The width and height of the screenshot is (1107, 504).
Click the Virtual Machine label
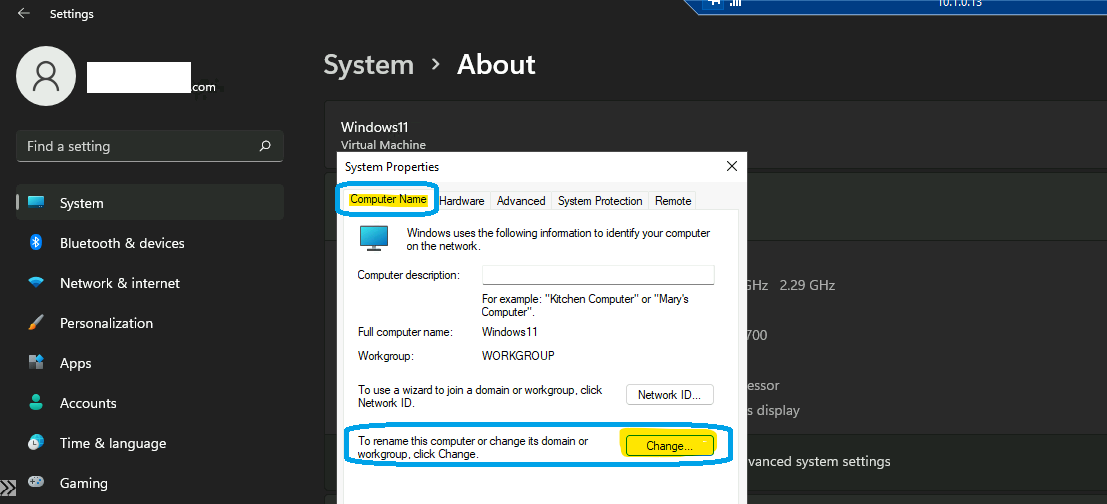pos(383,145)
